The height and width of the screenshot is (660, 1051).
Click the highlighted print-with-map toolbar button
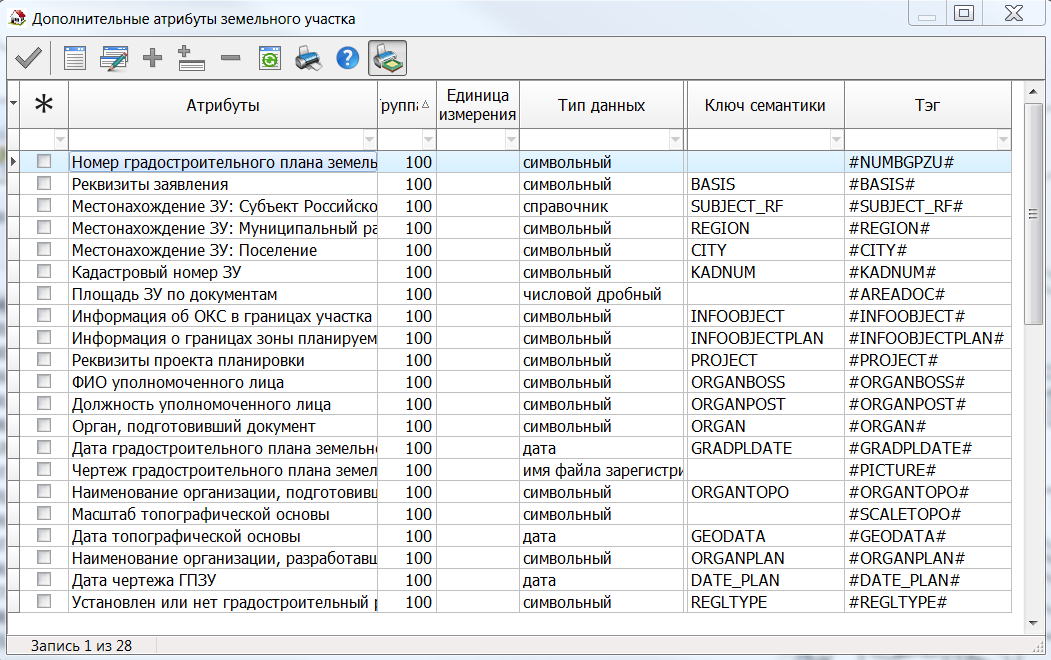click(x=388, y=59)
